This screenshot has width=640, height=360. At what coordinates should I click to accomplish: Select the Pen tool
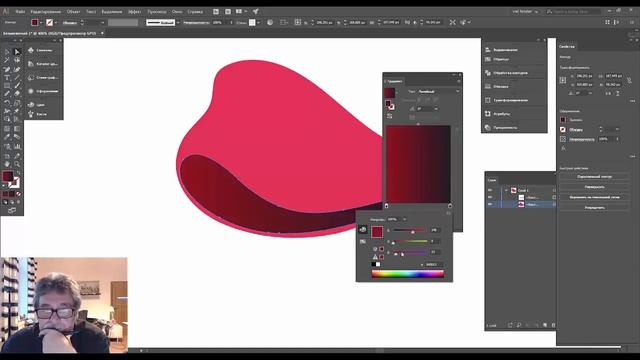7,69
